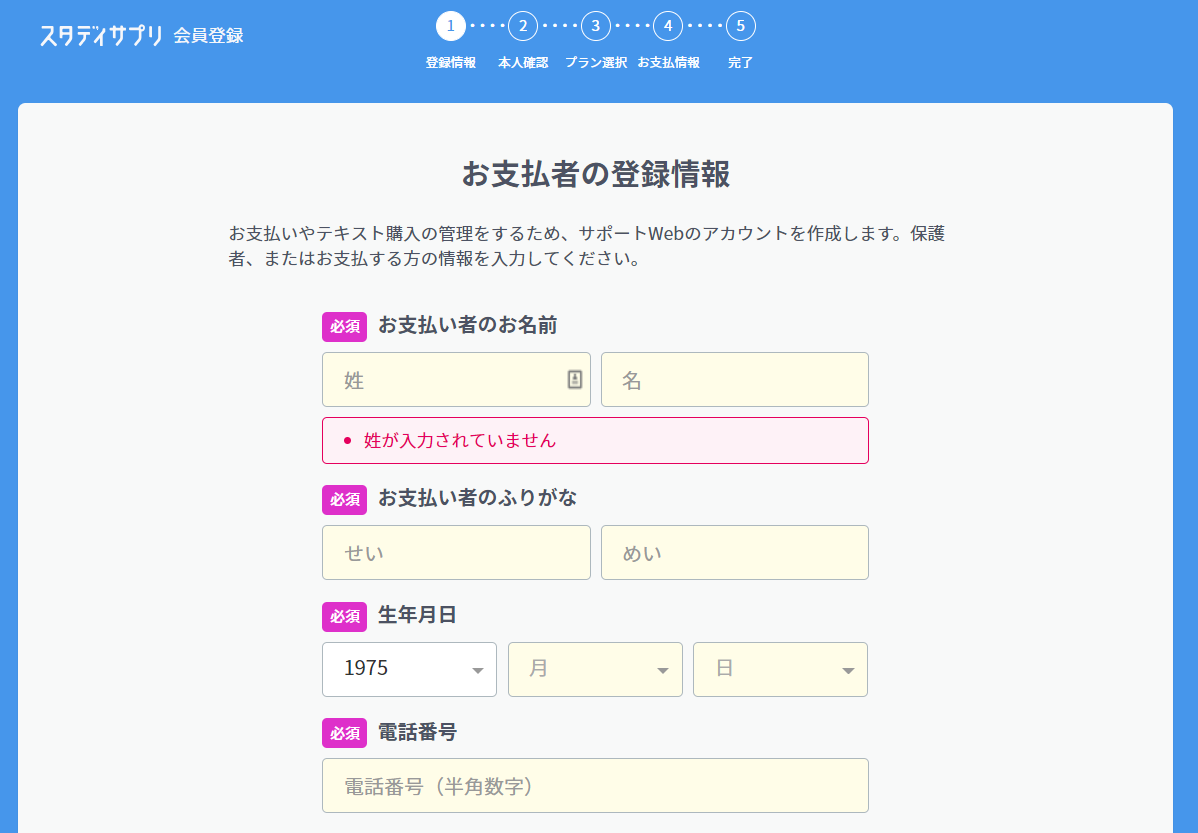Viewport: 1198px width, 833px height.
Task: Select step 1 登録情報 circle
Action: [451, 26]
